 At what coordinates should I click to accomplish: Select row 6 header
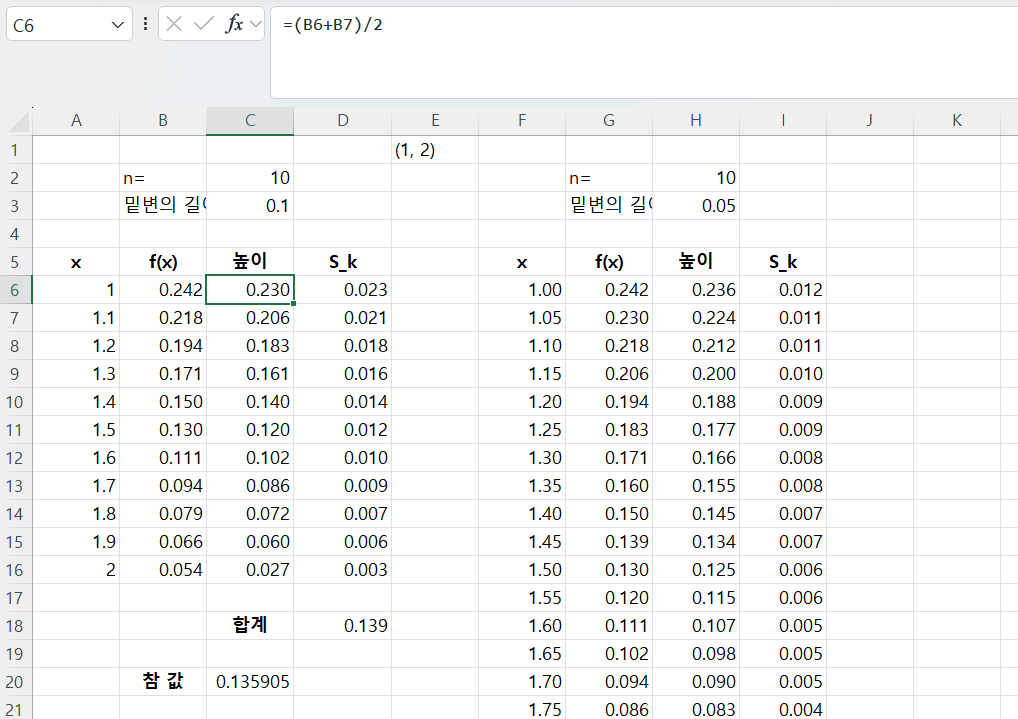[16, 290]
